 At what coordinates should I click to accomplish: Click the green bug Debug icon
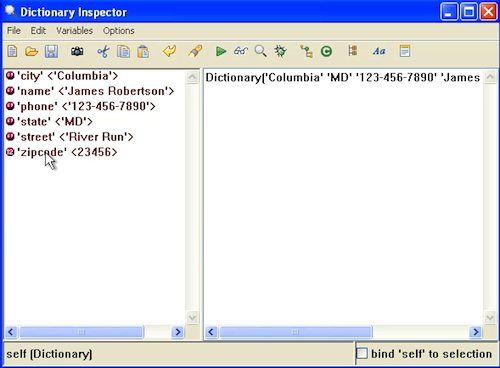(x=280, y=51)
